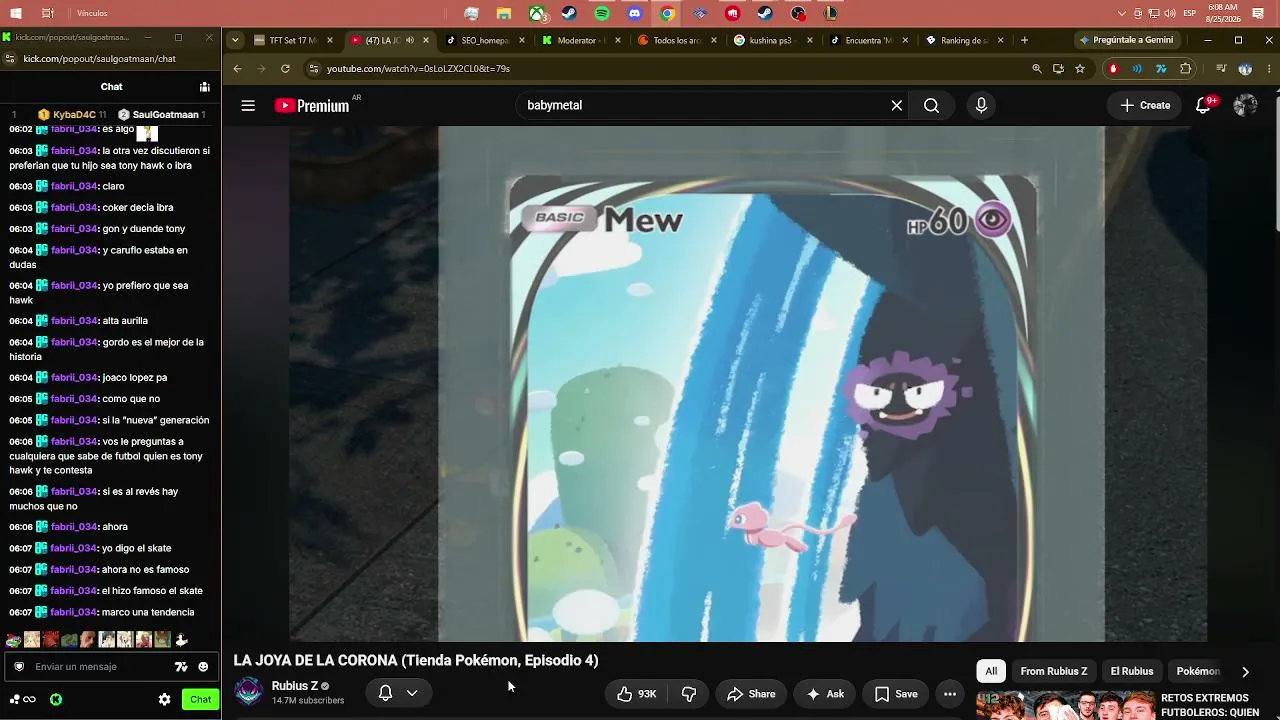Start a voice search with the microphone
Viewport: 1280px width, 720px height.
pyautogui.click(x=981, y=105)
